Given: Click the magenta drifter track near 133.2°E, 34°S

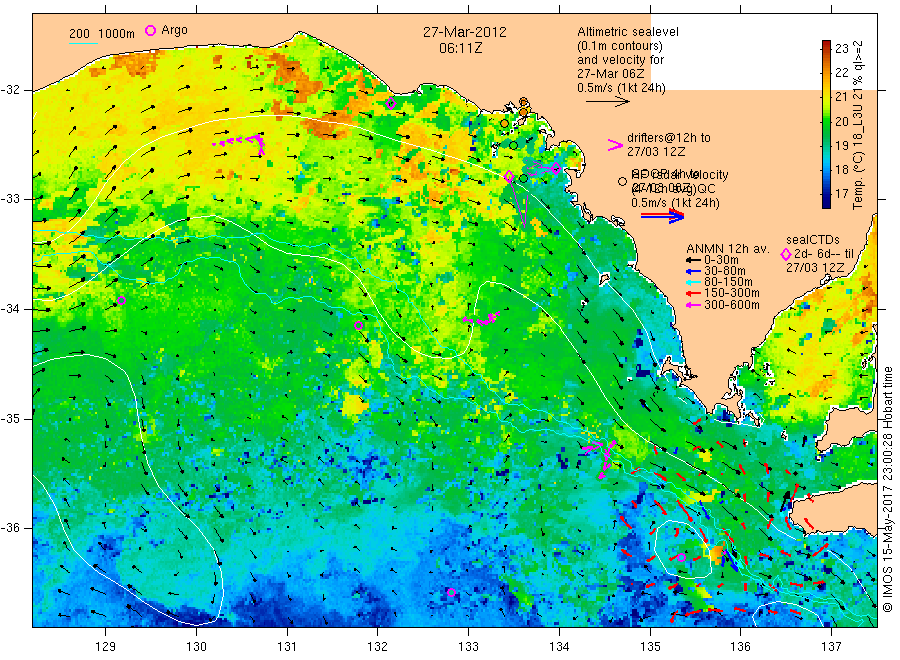Looking at the screenshot, I should coord(481,319).
